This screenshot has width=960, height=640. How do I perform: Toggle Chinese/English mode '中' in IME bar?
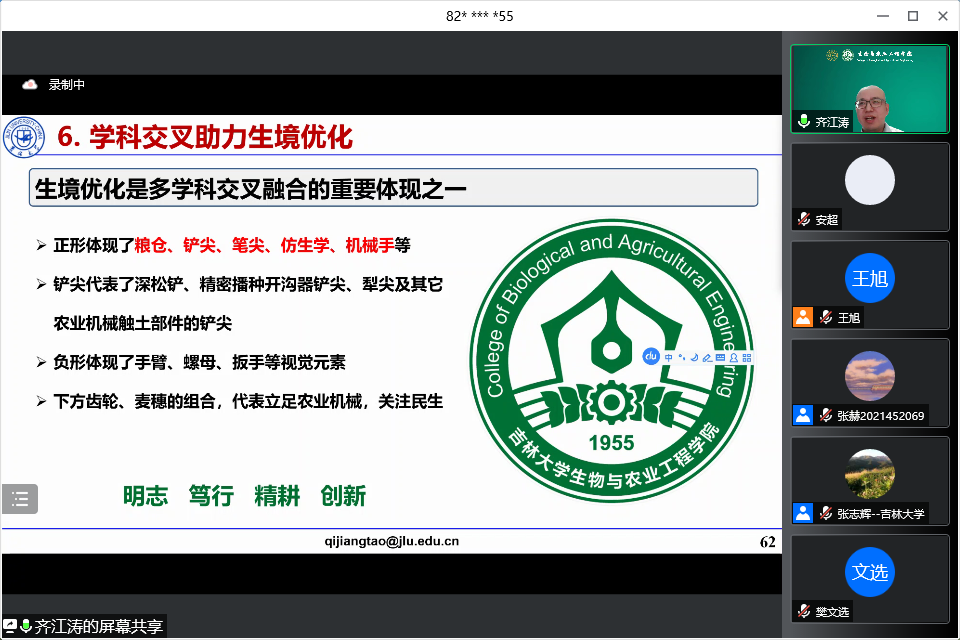click(669, 357)
